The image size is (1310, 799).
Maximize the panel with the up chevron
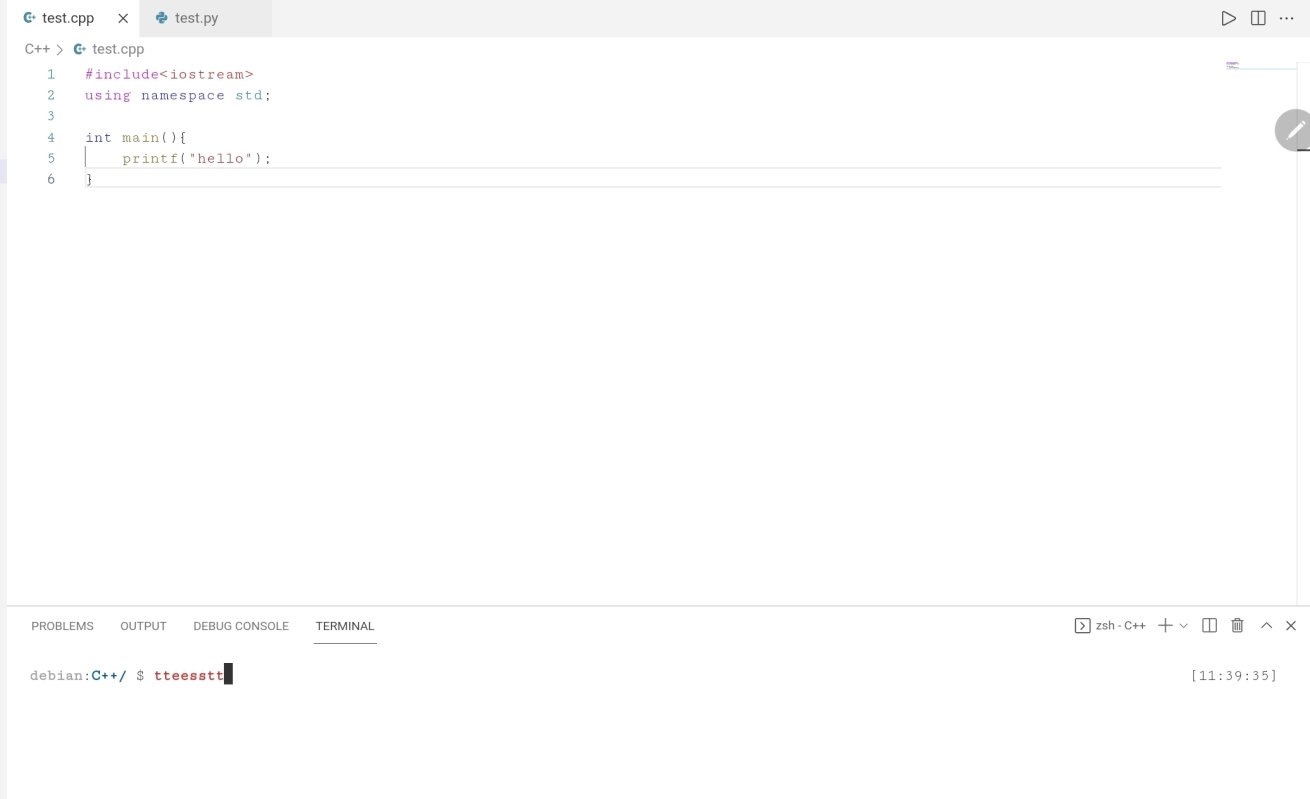click(x=1266, y=626)
